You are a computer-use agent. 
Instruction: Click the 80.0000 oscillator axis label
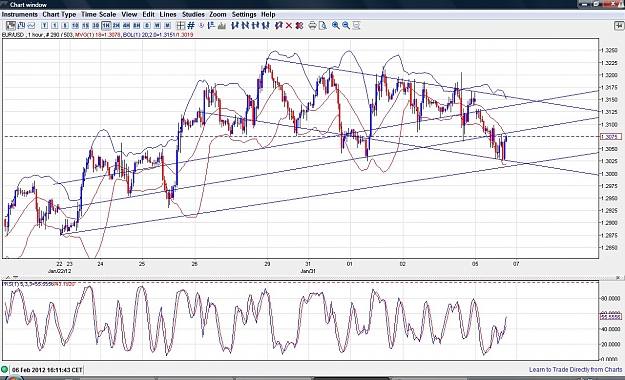tap(610, 298)
